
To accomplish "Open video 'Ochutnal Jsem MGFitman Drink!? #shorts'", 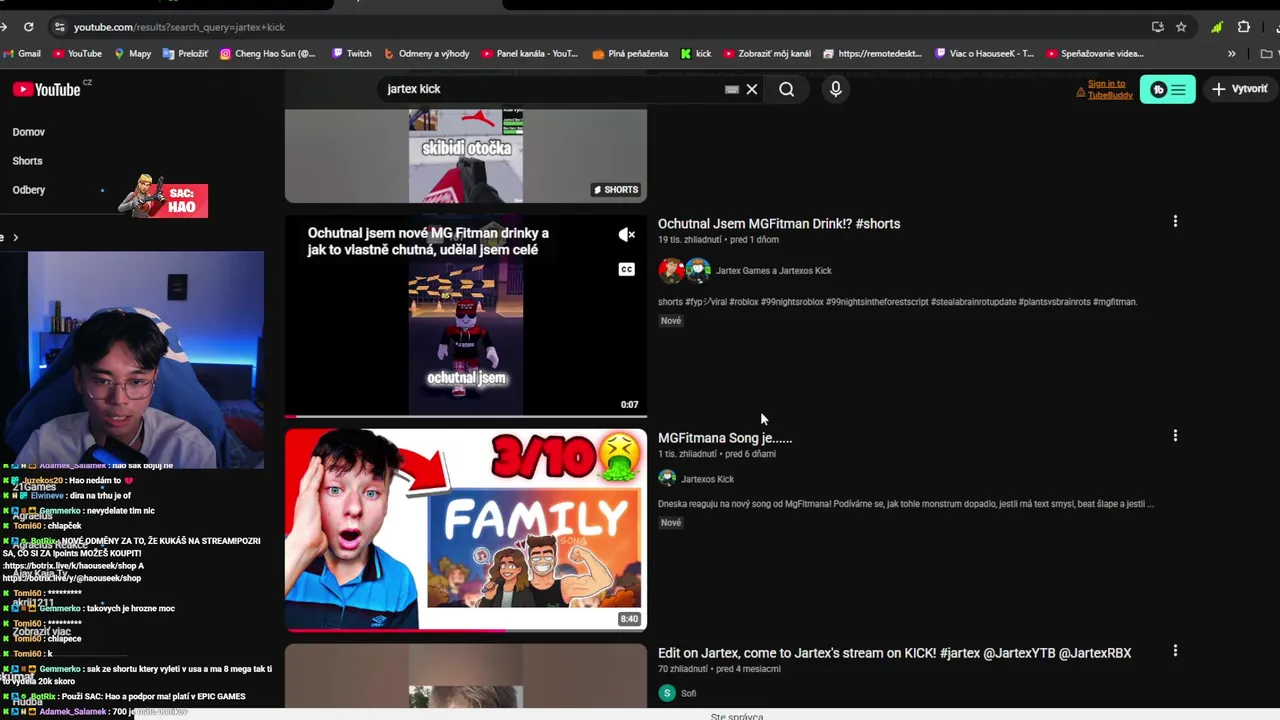I will click(x=779, y=224).
